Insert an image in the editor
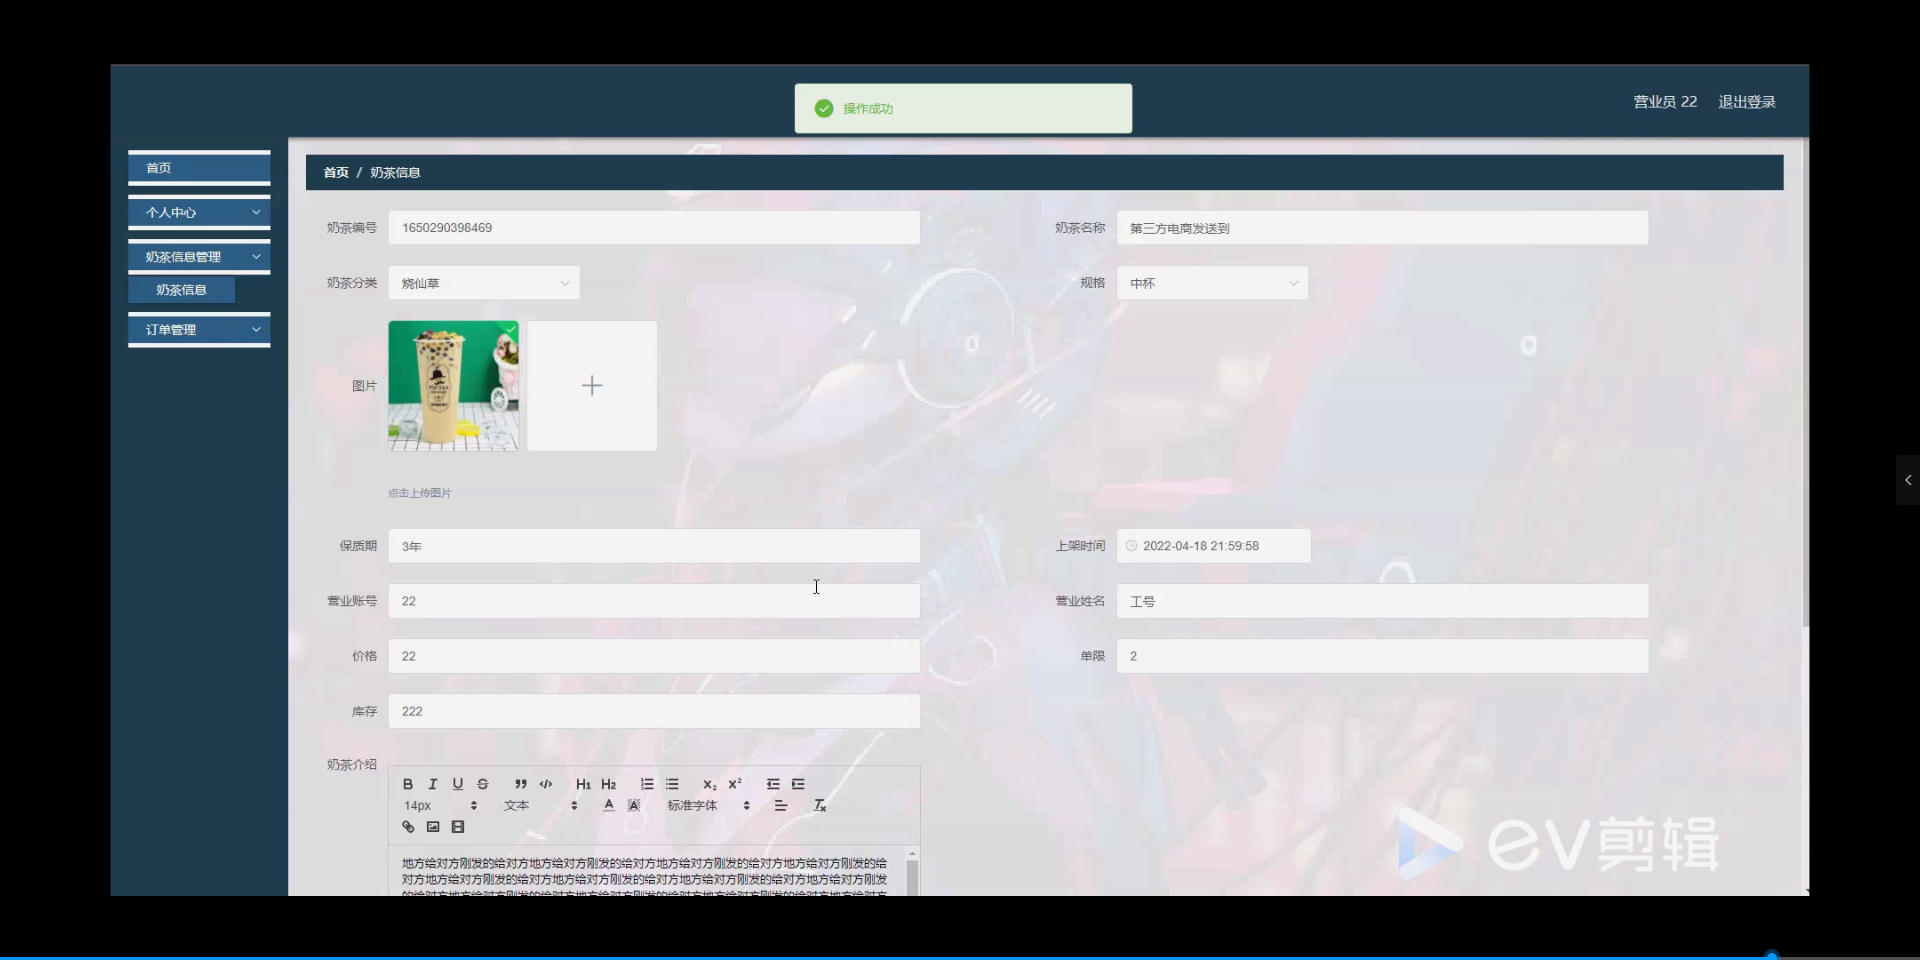 tap(433, 826)
